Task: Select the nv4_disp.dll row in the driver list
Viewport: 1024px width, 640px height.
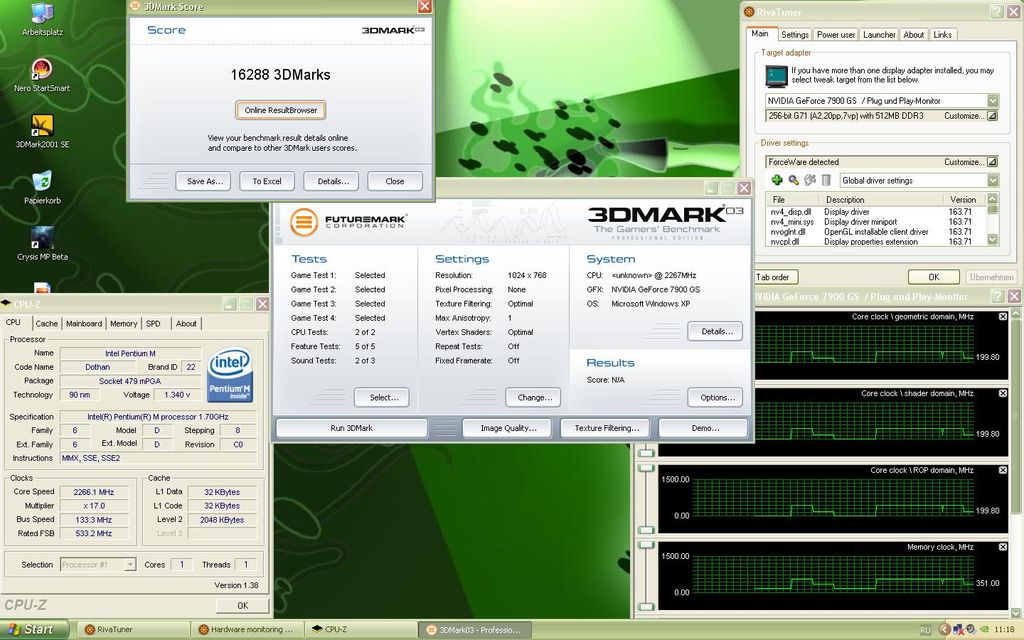Action: click(x=876, y=212)
